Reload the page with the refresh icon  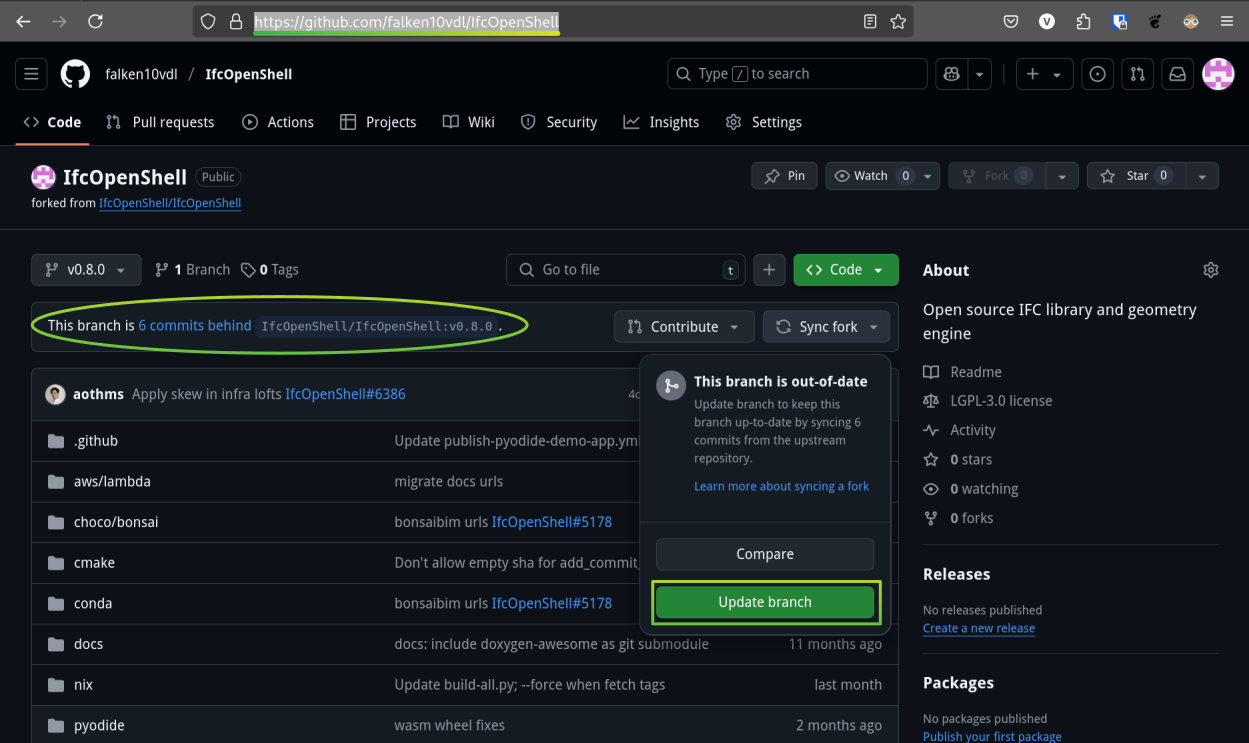pos(95,21)
